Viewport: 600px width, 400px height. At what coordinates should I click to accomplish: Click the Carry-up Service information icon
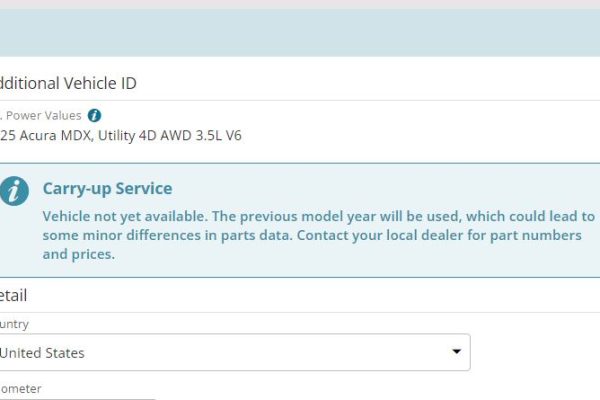coord(13,190)
